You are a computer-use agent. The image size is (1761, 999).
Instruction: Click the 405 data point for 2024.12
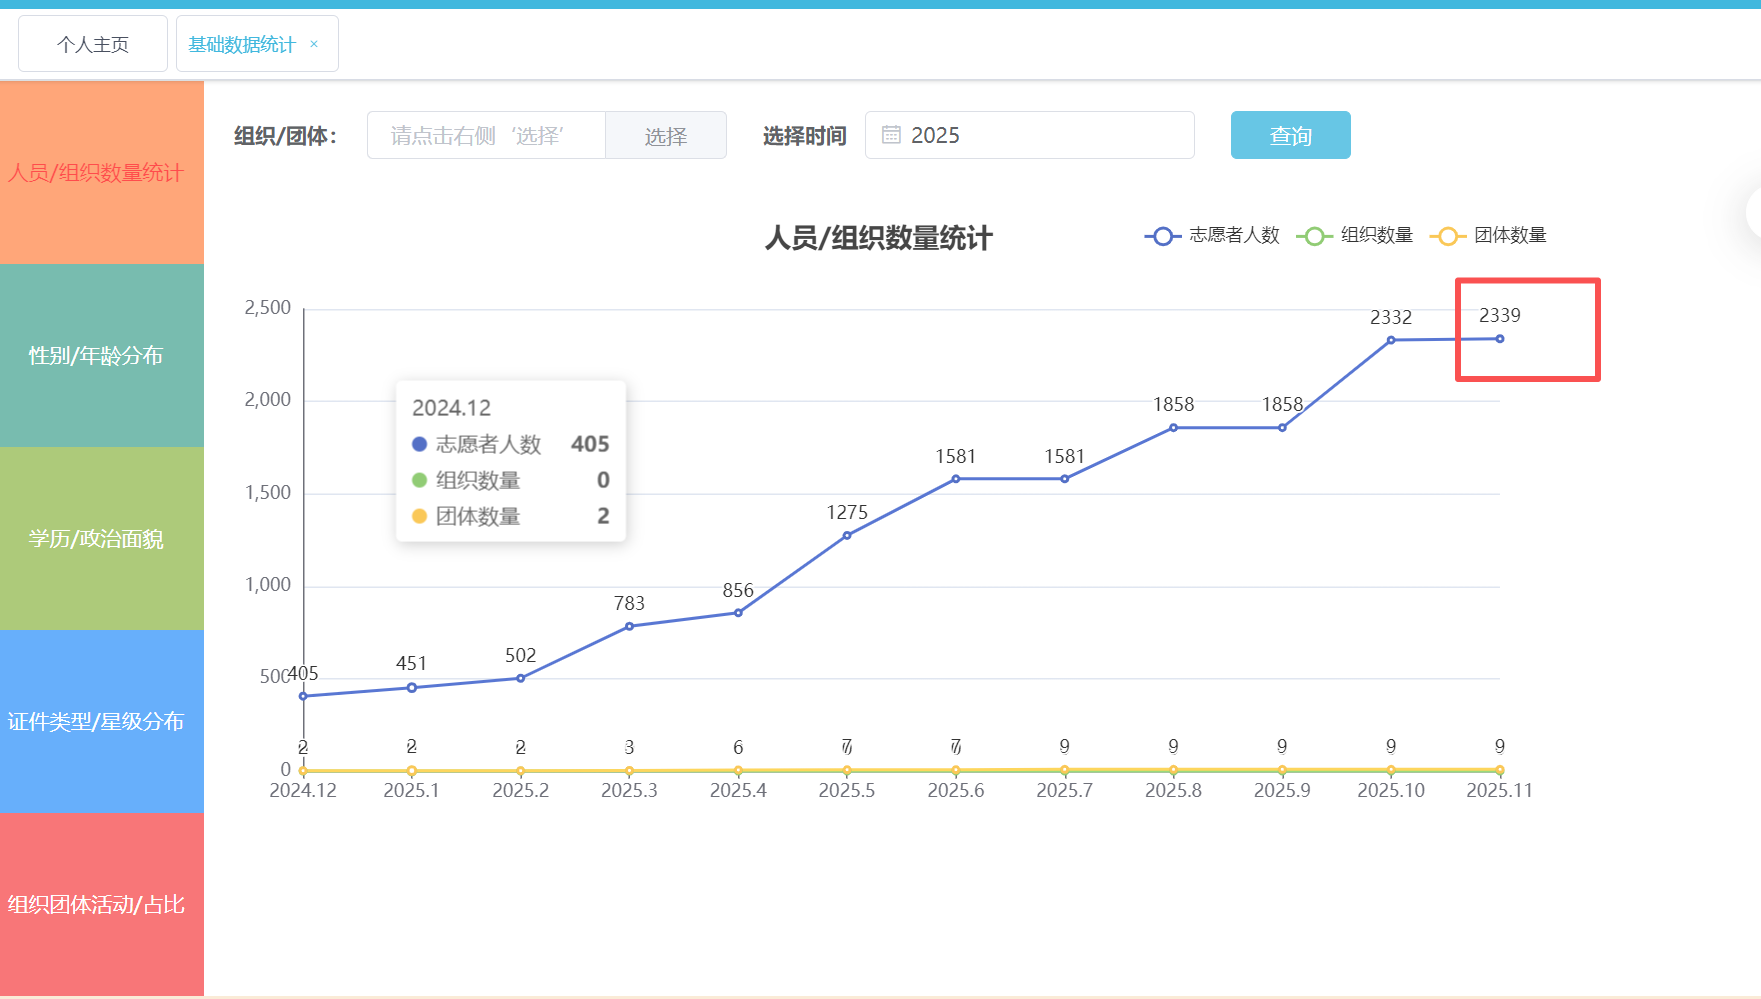click(302, 694)
